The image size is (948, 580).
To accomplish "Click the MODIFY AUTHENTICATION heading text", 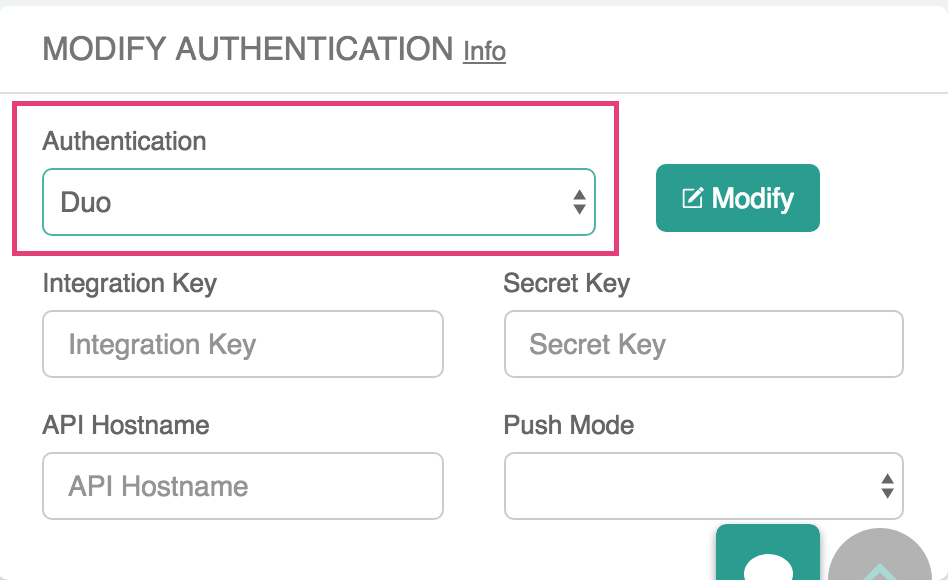I will (248, 48).
